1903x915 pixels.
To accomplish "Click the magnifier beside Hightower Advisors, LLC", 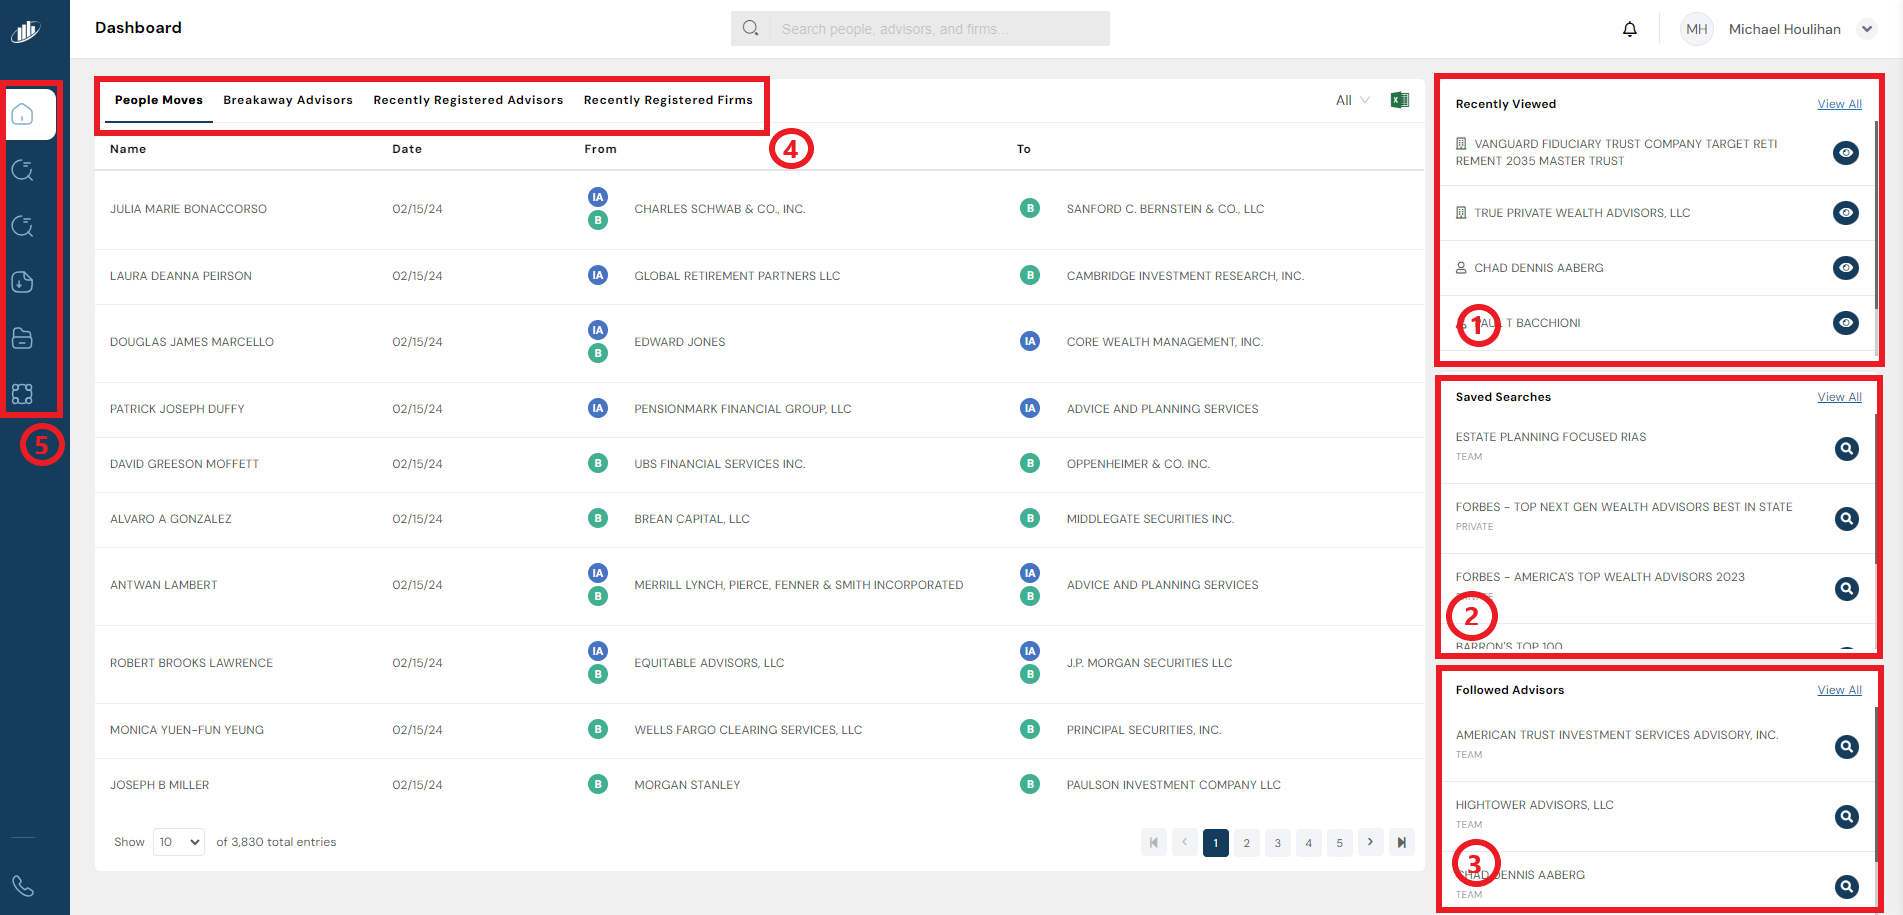I will point(1846,817).
